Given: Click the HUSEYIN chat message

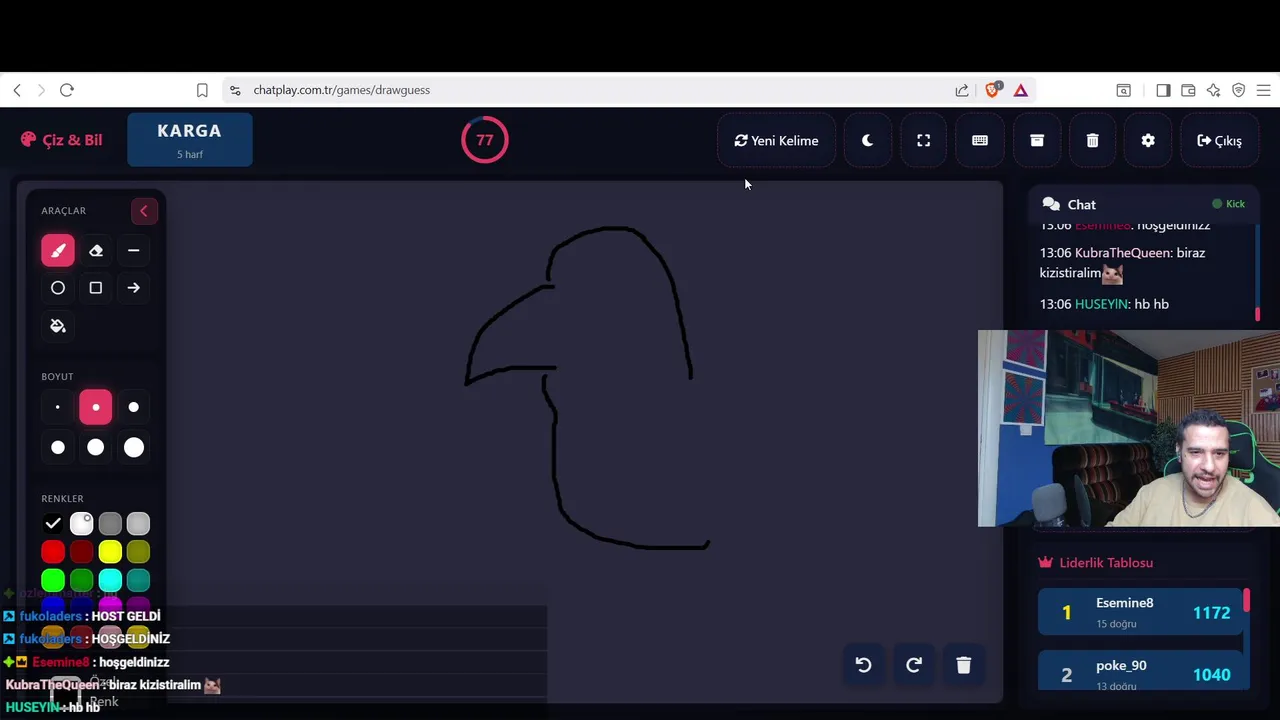Looking at the screenshot, I should tap(1104, 304).
